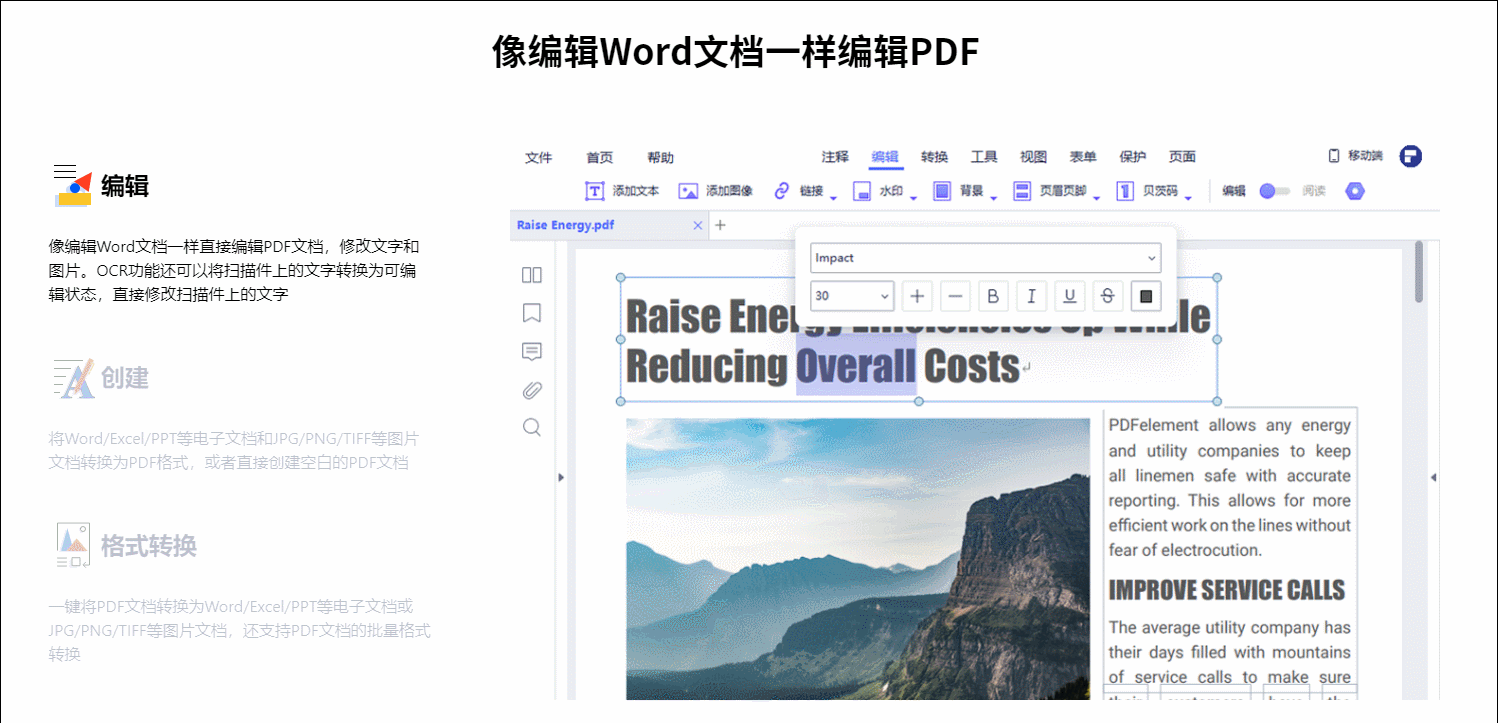The width and height of the screenshot is (1498, 723).
Task: Click the 阅读 mode label
Action: [x=1314, y=191]
